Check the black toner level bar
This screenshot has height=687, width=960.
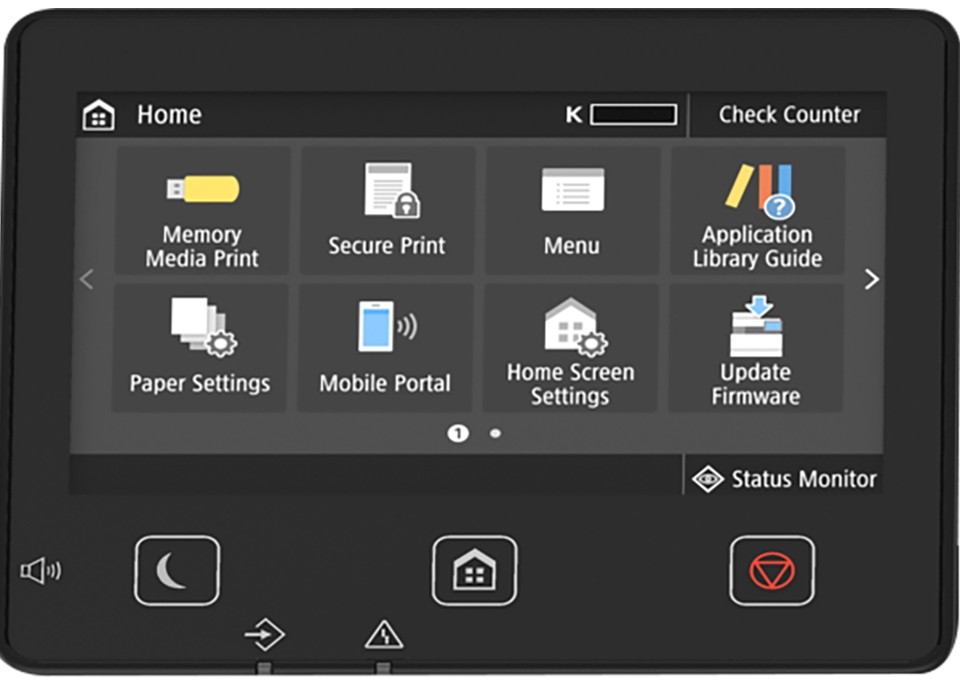coord(633,115)
